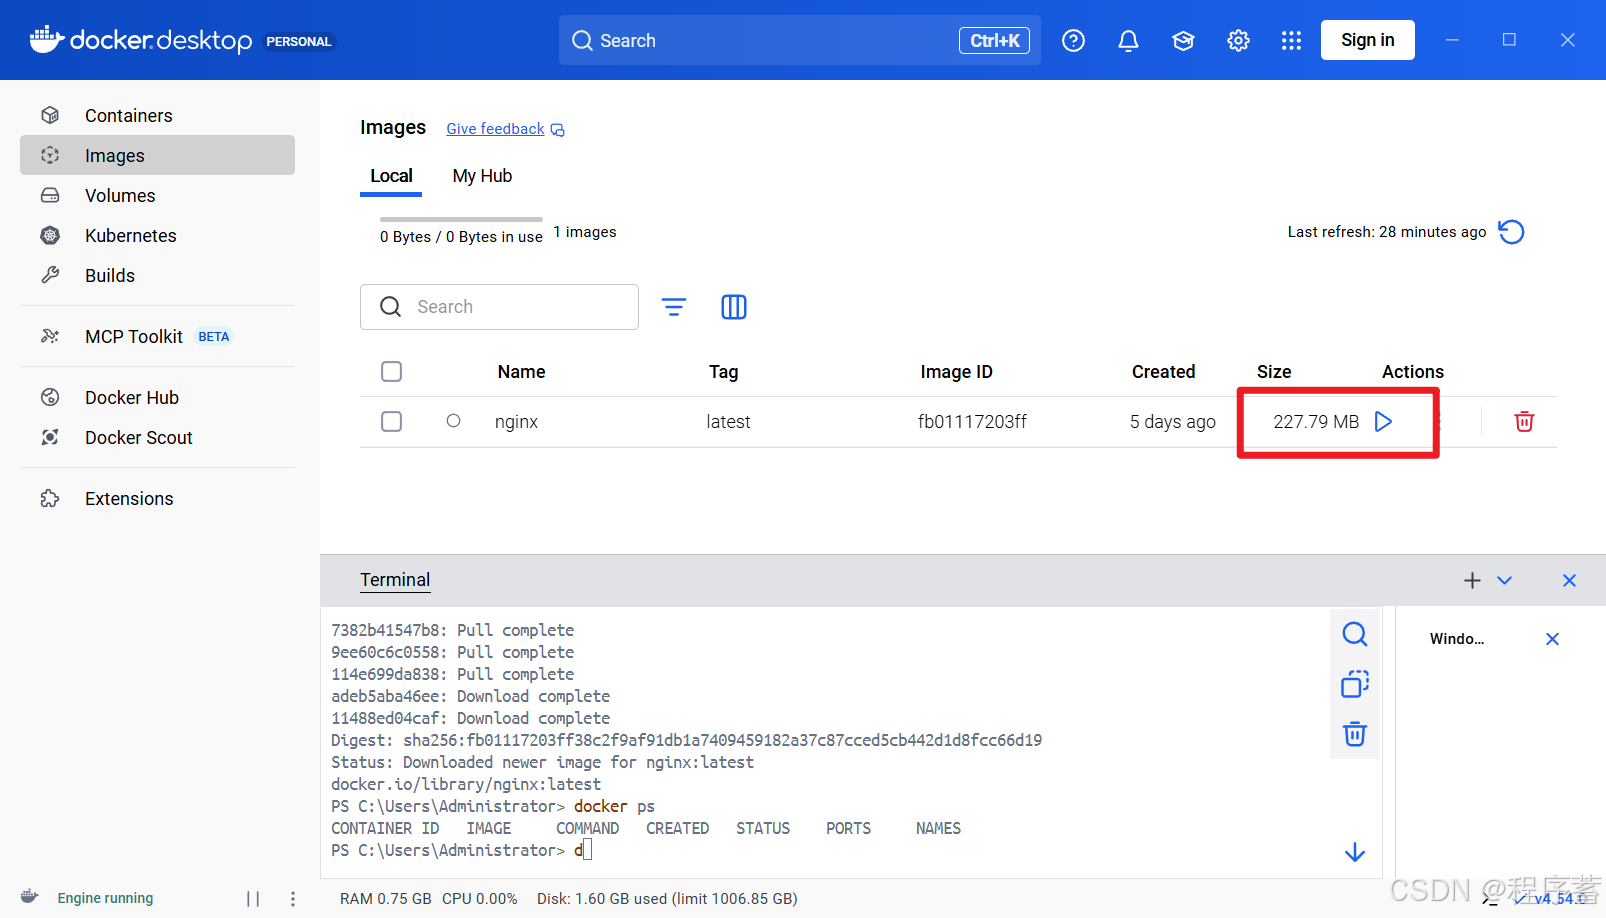
Task: Click the docker desktop logo
Action: pyautogui.click(x=141, y=40)
